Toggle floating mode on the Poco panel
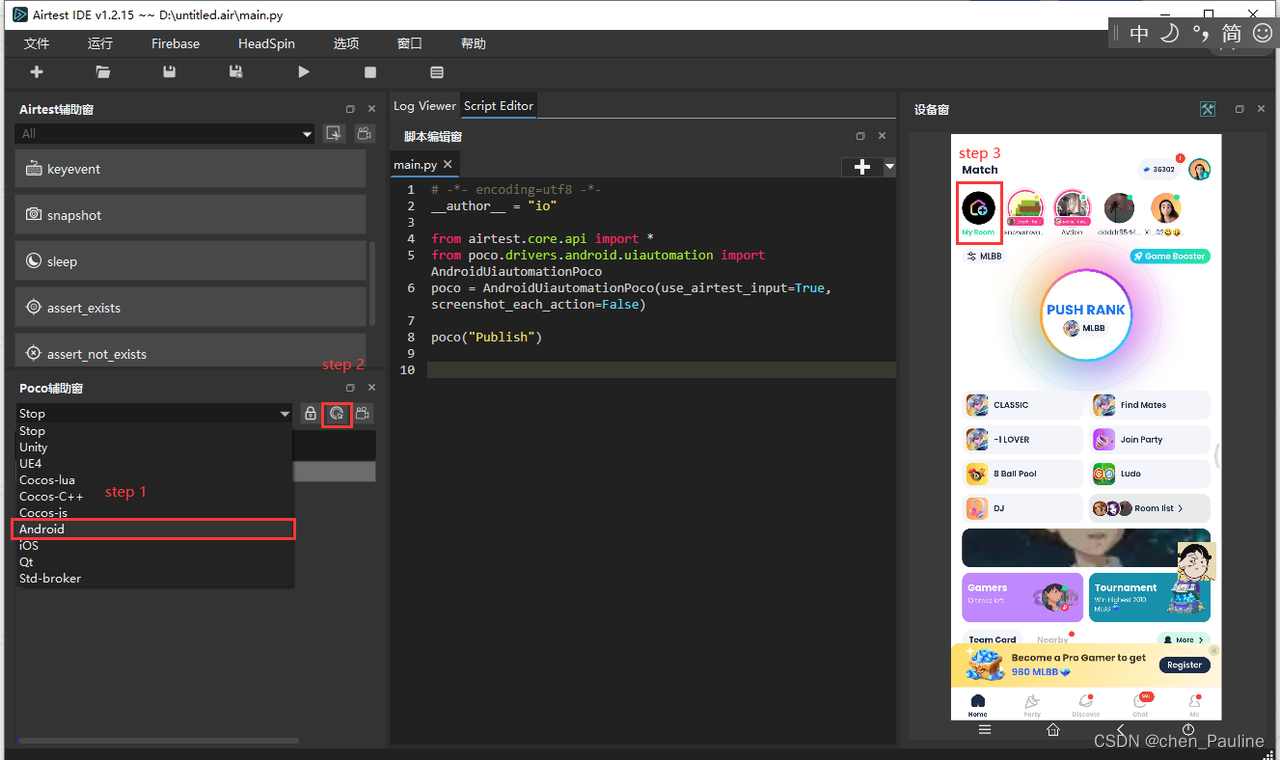The width and height of the screenshot is (1280, 760). point(350,387)
